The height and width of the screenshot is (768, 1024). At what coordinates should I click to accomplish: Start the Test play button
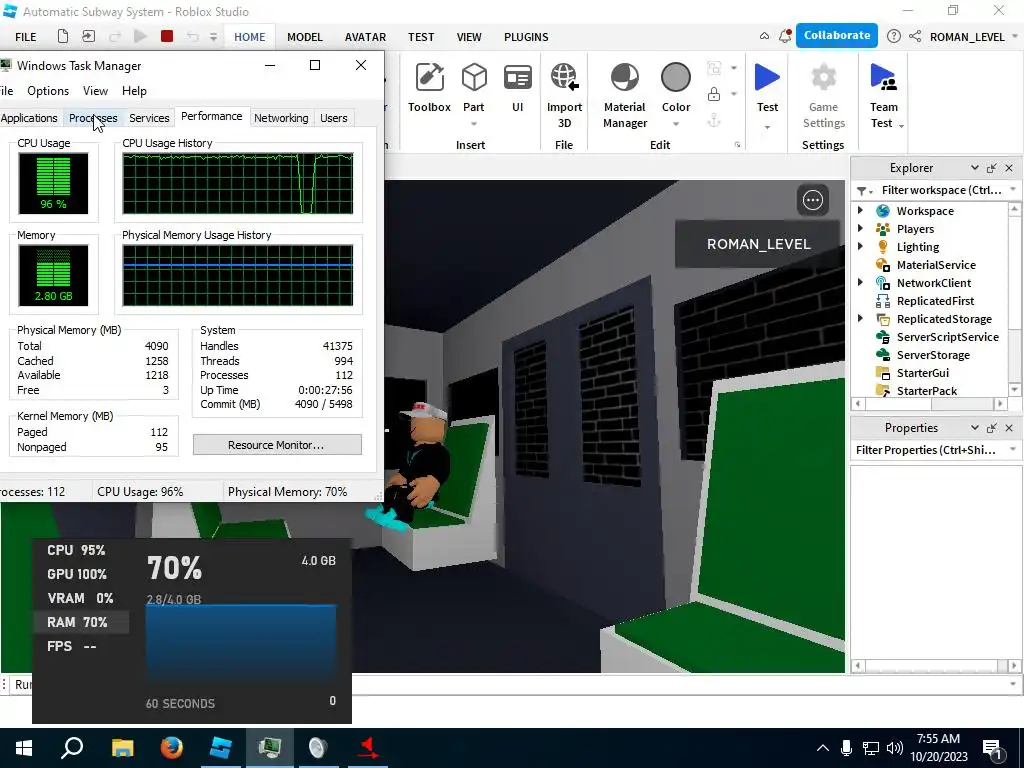tap(767, 78)
